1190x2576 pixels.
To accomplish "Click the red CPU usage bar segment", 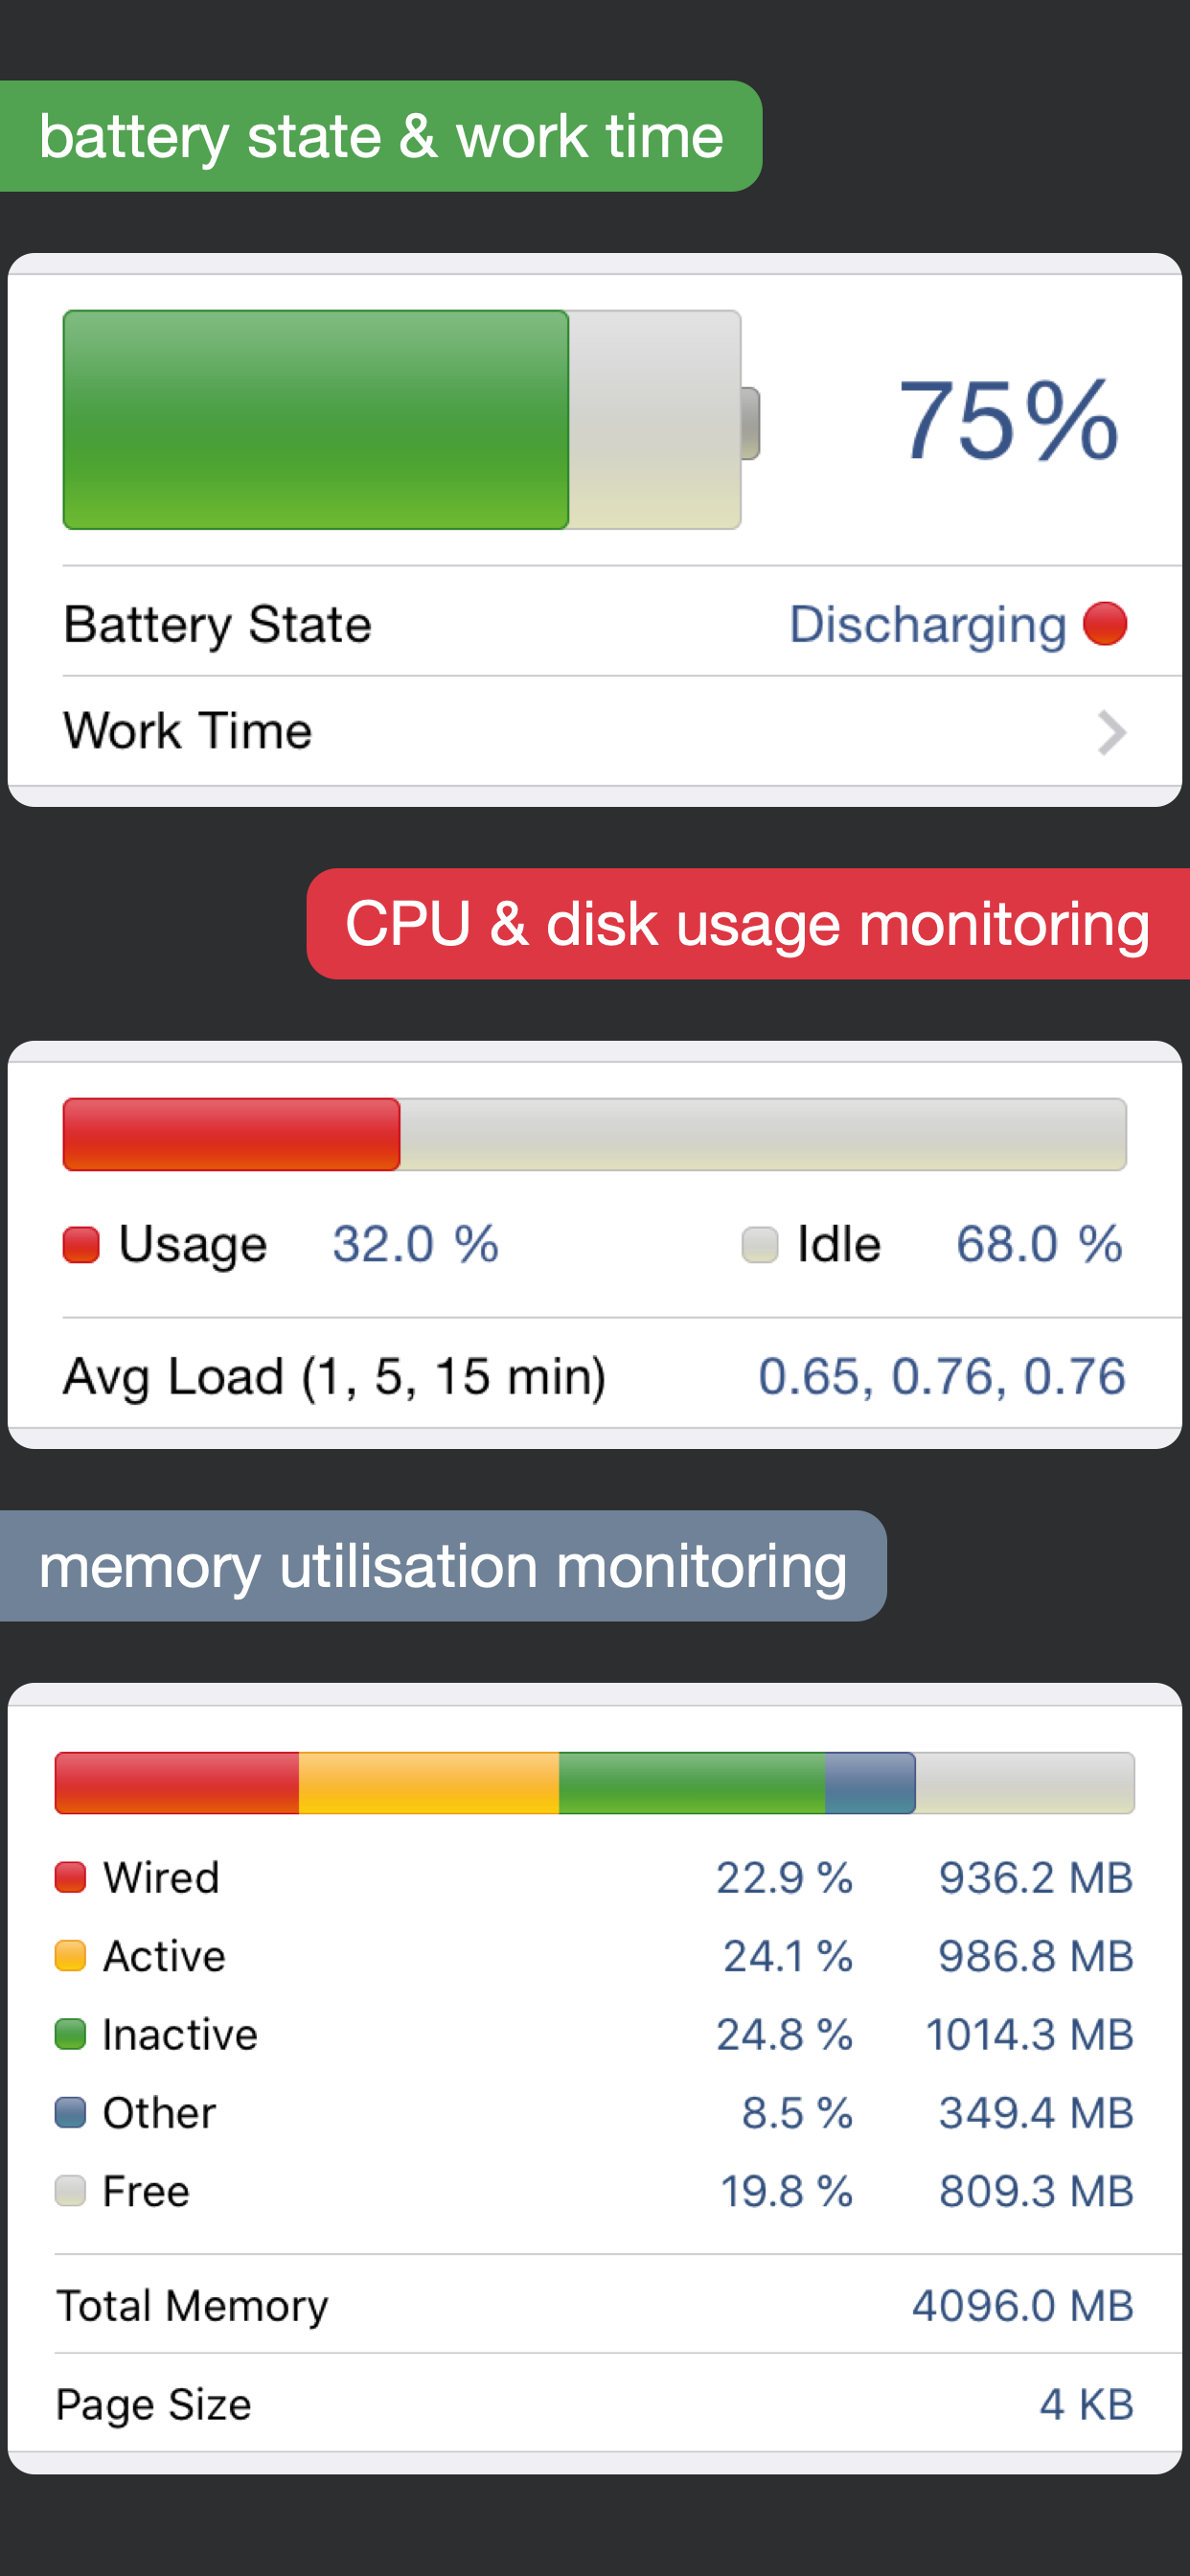I will 231,1134.
